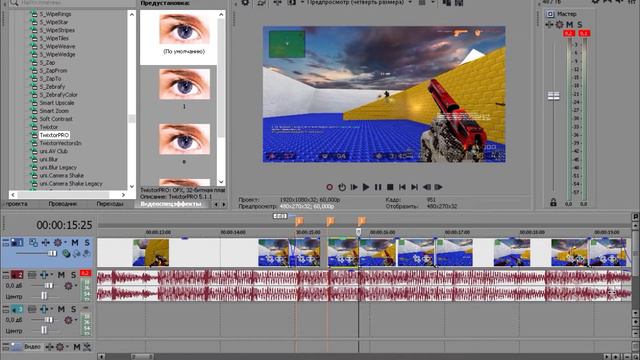The width and height of the screenshot is (640, 360).
Task: Show next tabs with right arrow
Action: click(x=224, y=204)
